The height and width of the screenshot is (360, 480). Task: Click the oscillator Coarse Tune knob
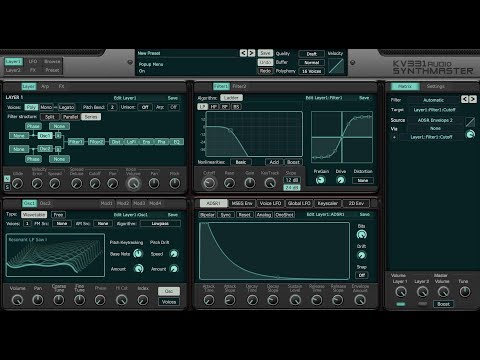(x=59, y=300)
